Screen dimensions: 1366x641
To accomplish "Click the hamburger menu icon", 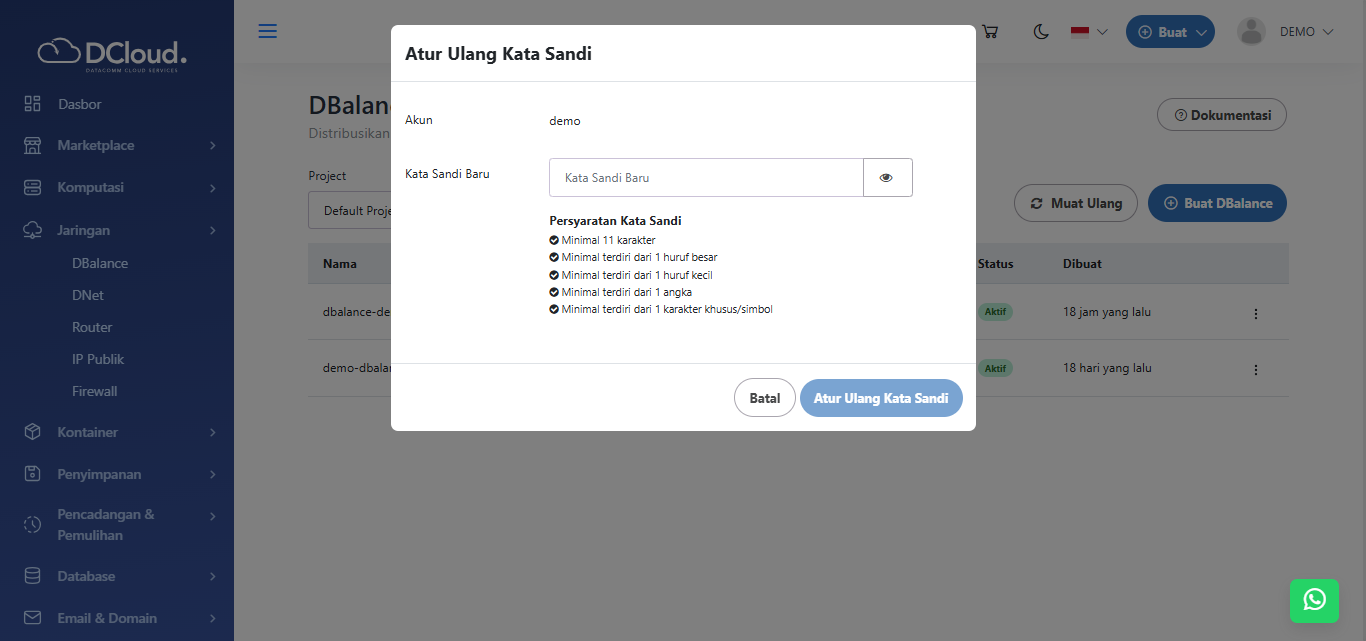I will pyautogui.click(x=267, y=31).
